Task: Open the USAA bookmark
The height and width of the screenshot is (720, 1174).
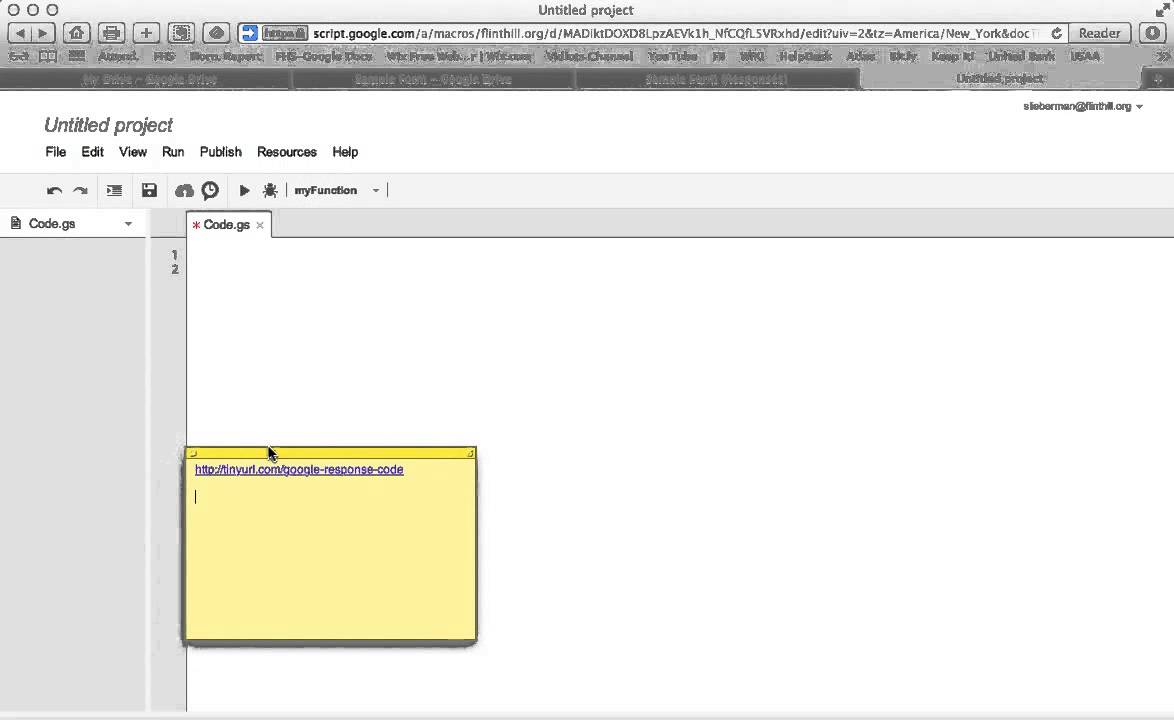Action: [1085, 57]
